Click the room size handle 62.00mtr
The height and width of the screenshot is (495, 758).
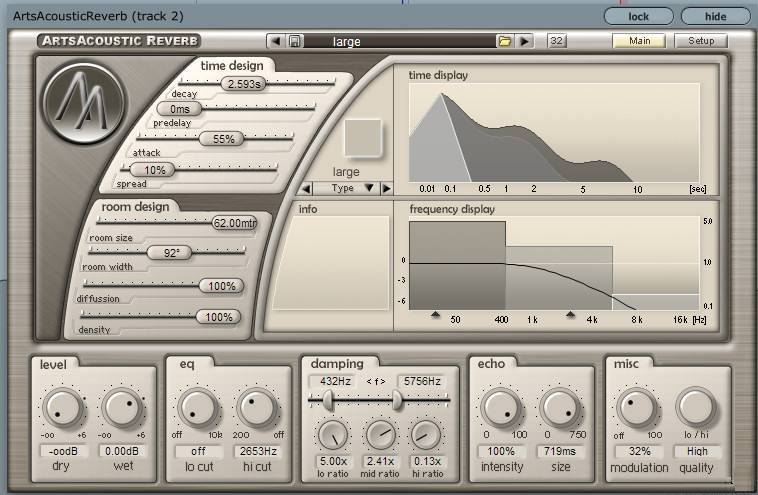(235, 223)
